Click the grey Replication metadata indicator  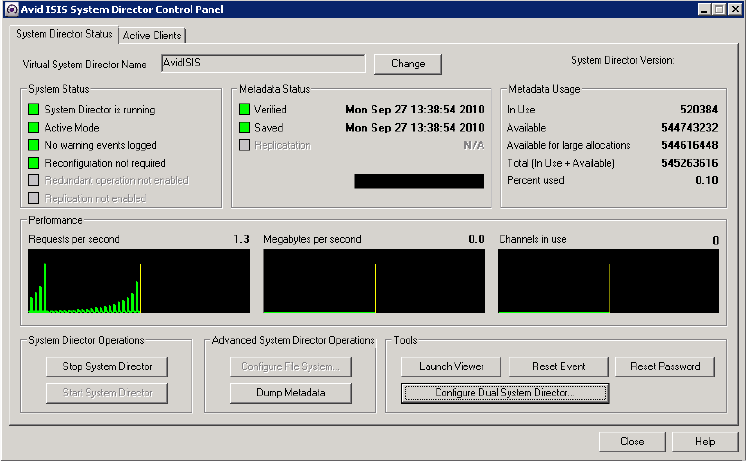245,145
